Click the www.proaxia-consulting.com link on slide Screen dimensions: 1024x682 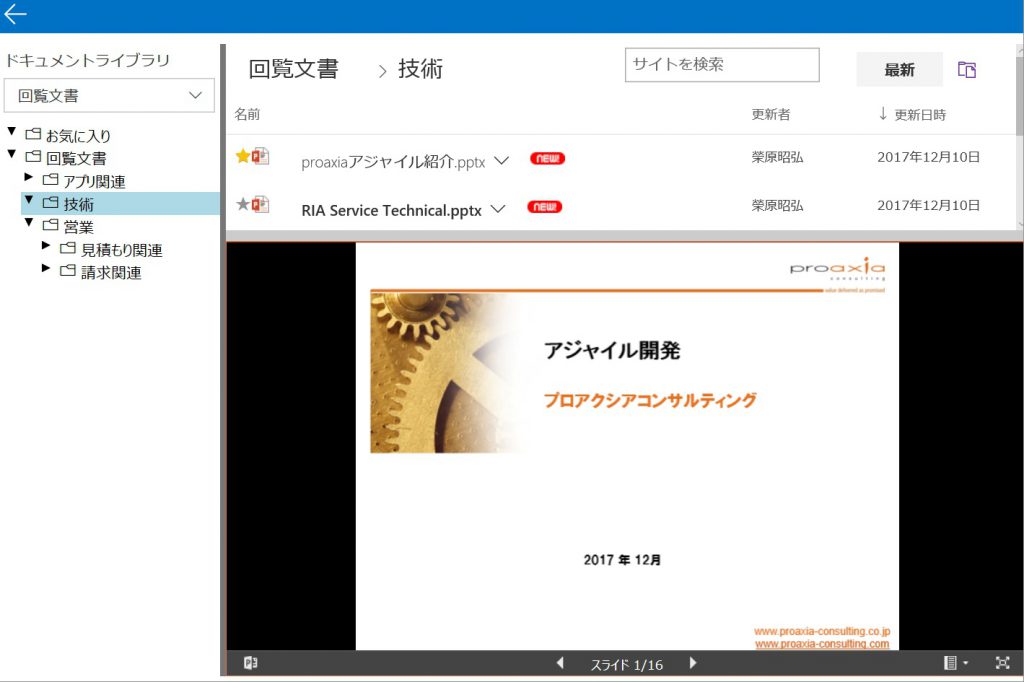click(x=822, y=643)
